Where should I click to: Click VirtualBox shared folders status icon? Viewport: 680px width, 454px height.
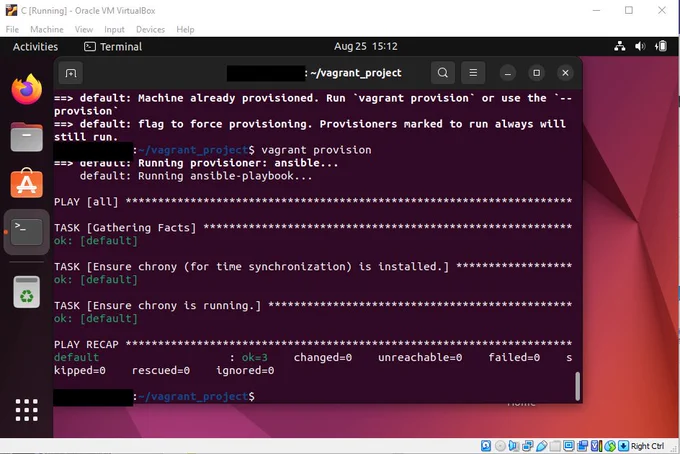(555, 446)
